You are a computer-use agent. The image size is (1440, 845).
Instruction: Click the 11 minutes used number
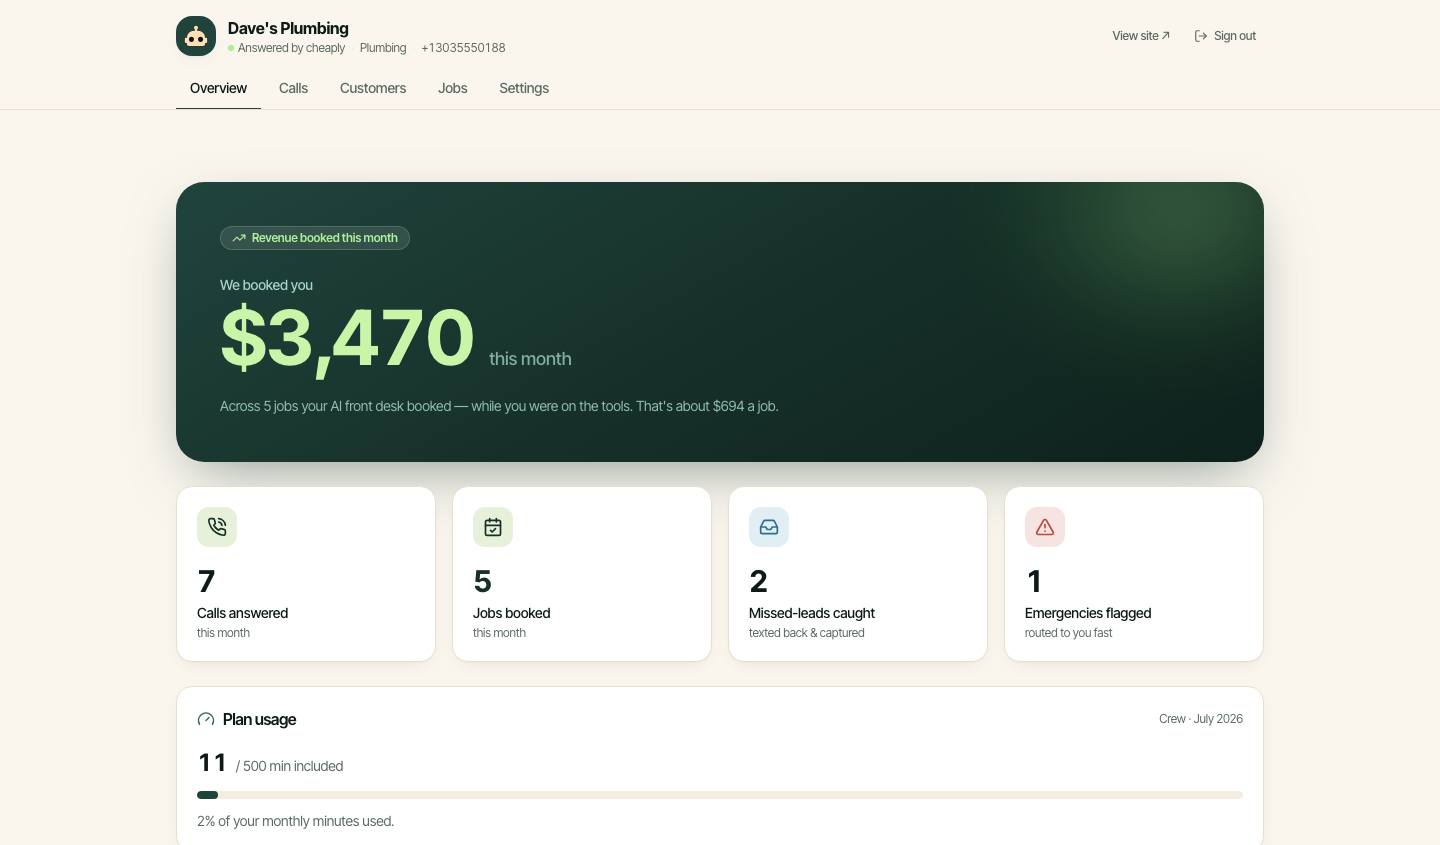tap(212, 763)
